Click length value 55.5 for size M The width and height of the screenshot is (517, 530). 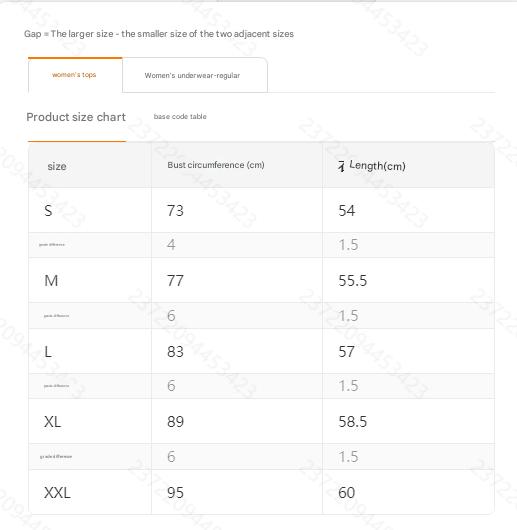tap(353, 281)
